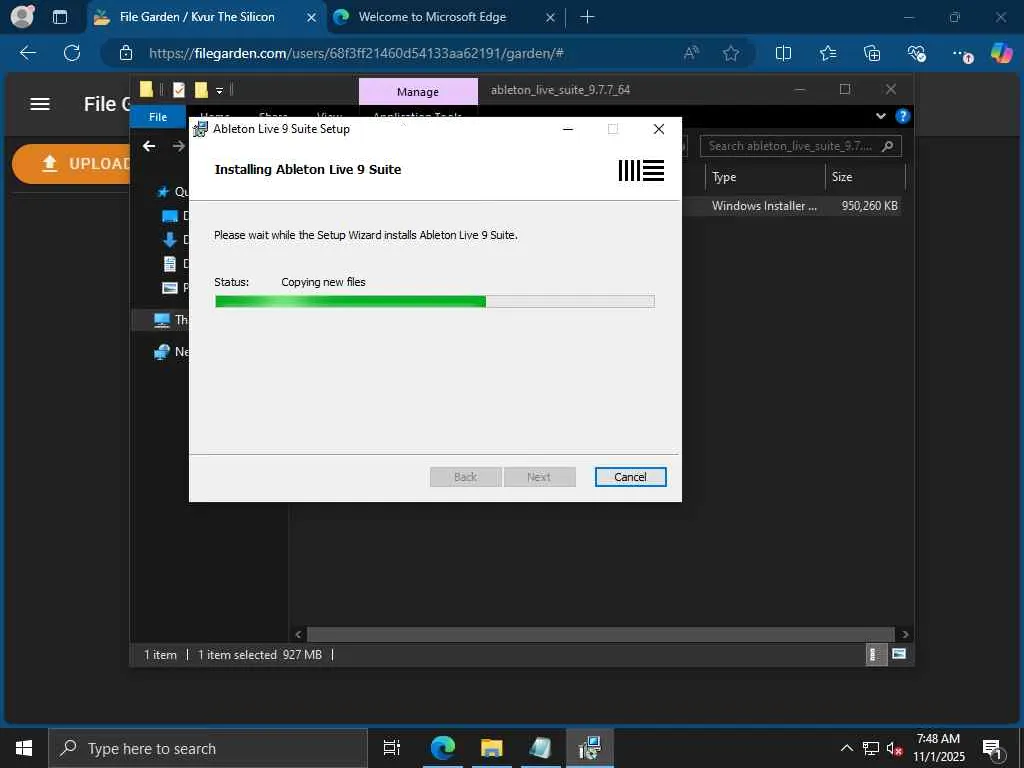
Task: Open Browser essentials heart icon
Action: point(916,53)
